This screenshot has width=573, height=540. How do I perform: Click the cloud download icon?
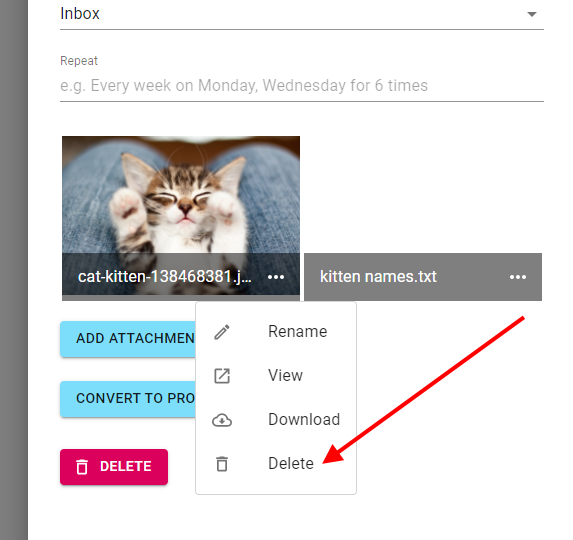point(222,420)
